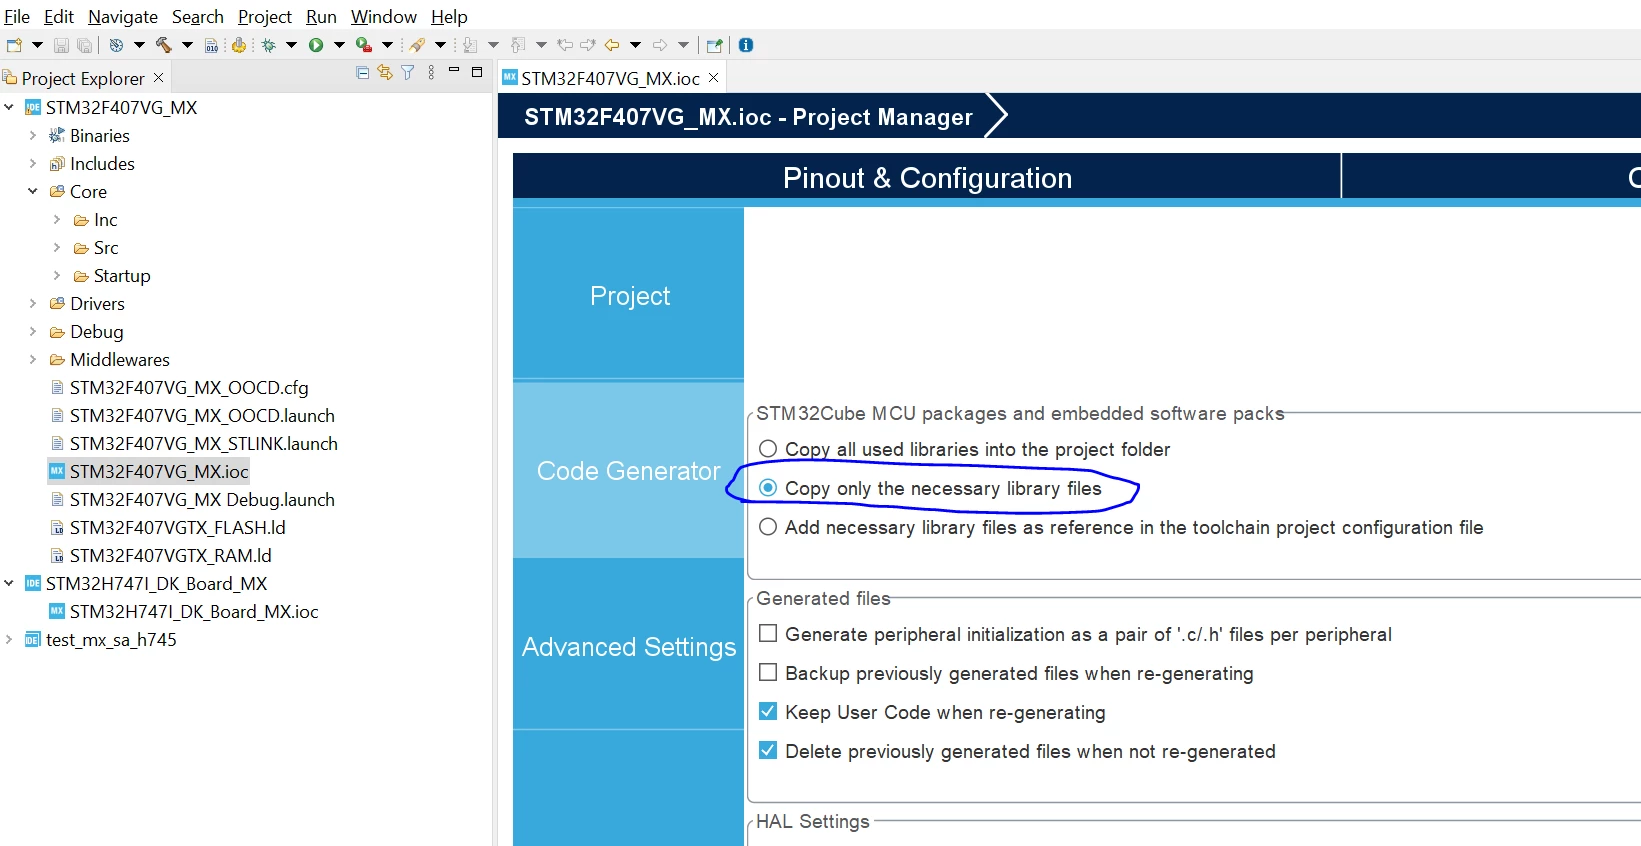The width and height of the screenshot is (1641, 846).
Task: Uncheck Delete previously generated files option
Action: click(768, 750)
